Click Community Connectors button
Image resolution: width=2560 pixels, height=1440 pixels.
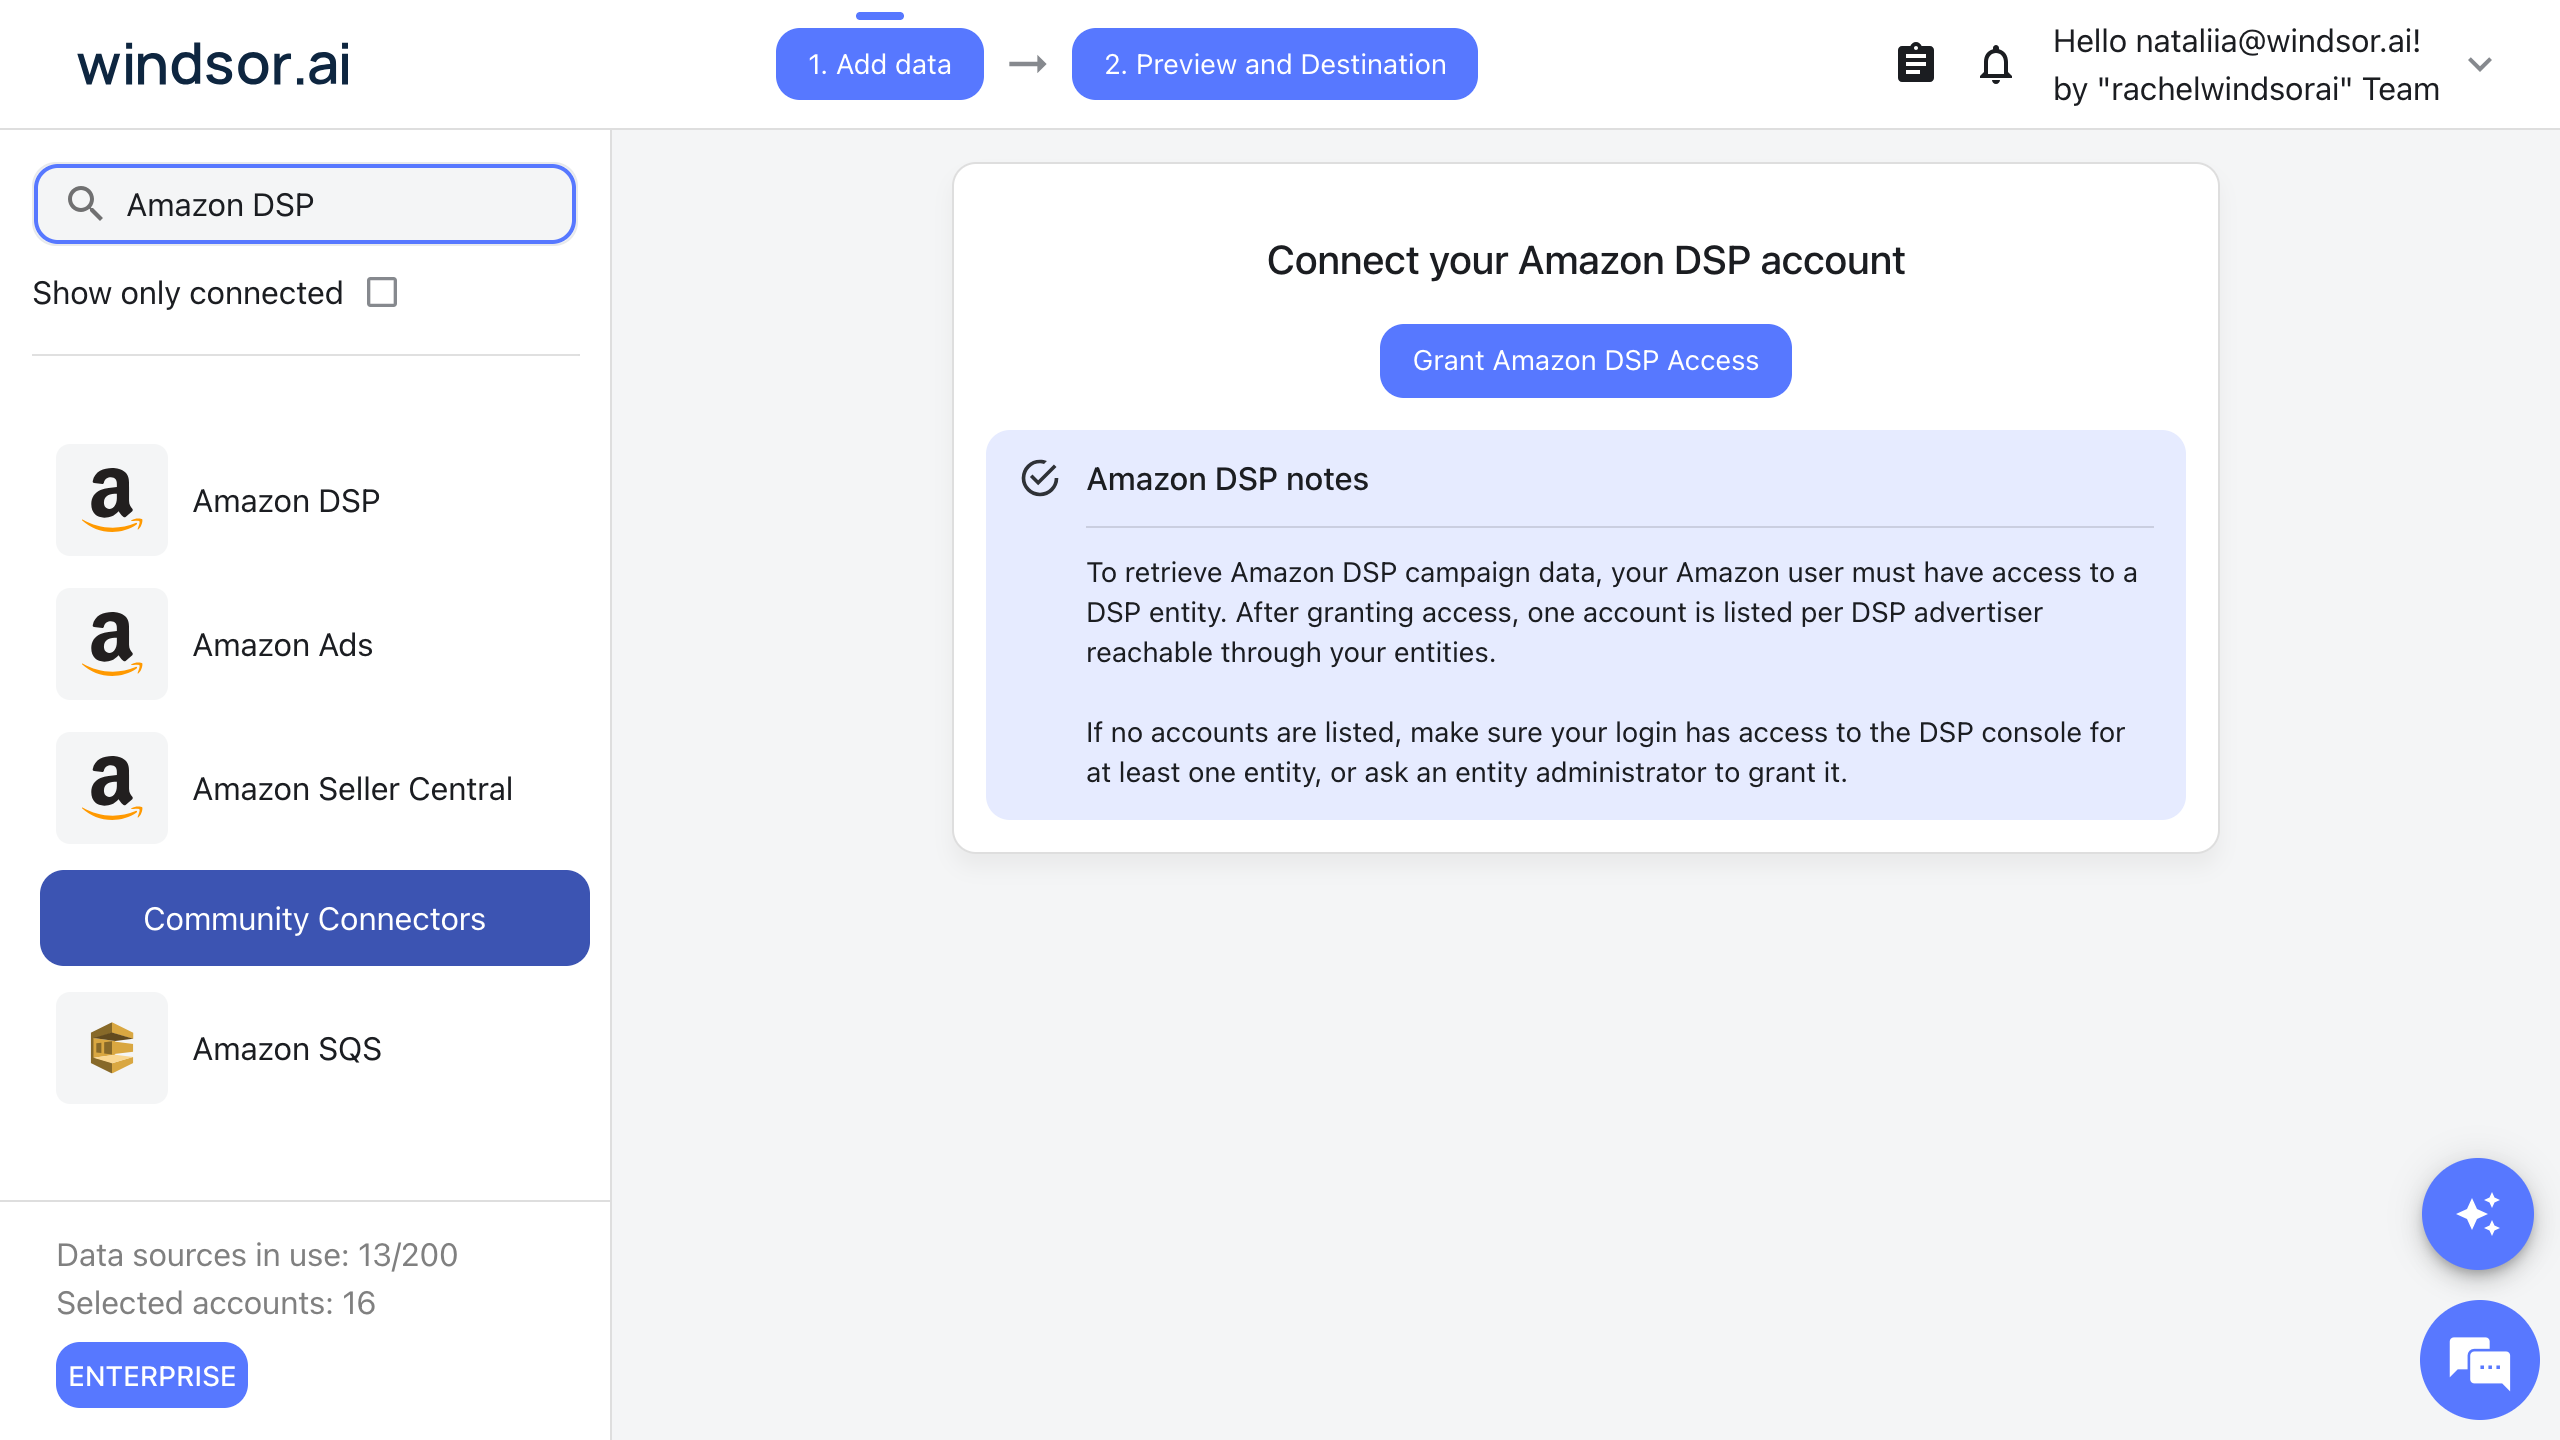315,918
